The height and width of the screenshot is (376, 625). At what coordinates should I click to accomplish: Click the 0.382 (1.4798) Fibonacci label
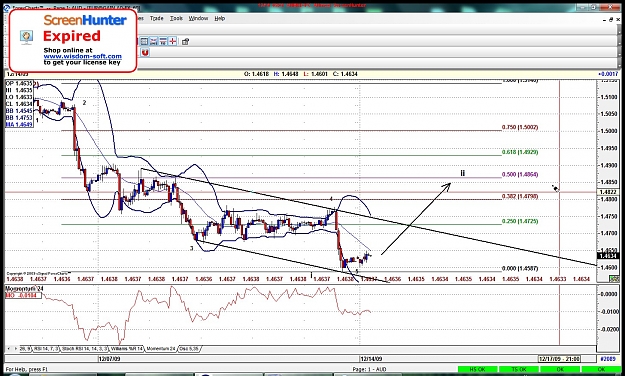pyautogui.click(x=520, y=197)
